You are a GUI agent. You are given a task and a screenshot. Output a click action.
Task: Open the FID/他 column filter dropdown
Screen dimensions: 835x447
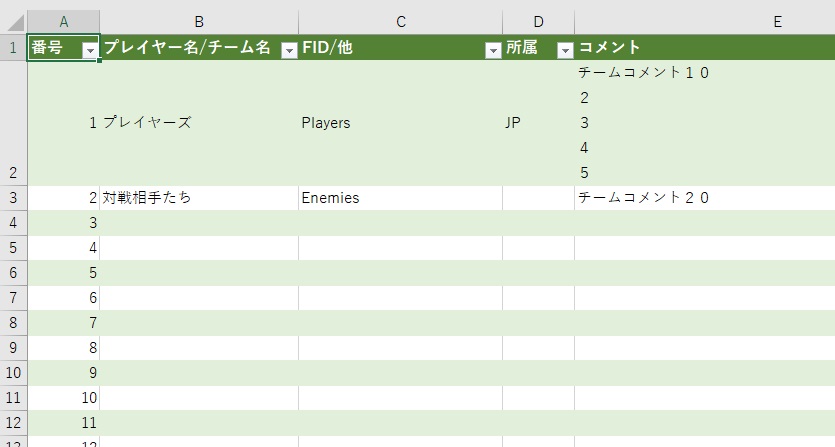point(492,50)
